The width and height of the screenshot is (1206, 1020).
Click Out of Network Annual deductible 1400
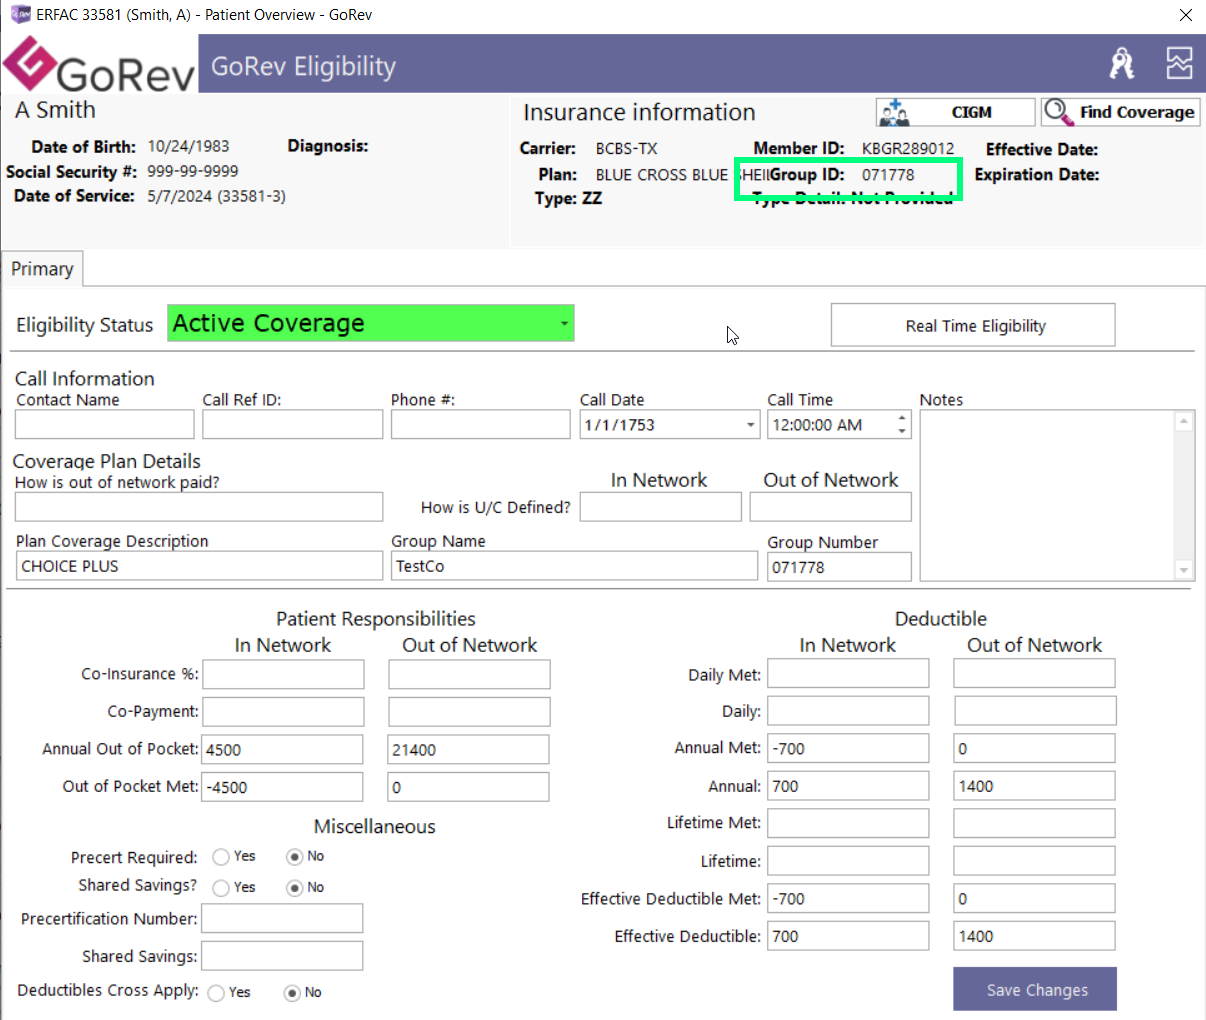1034,786
